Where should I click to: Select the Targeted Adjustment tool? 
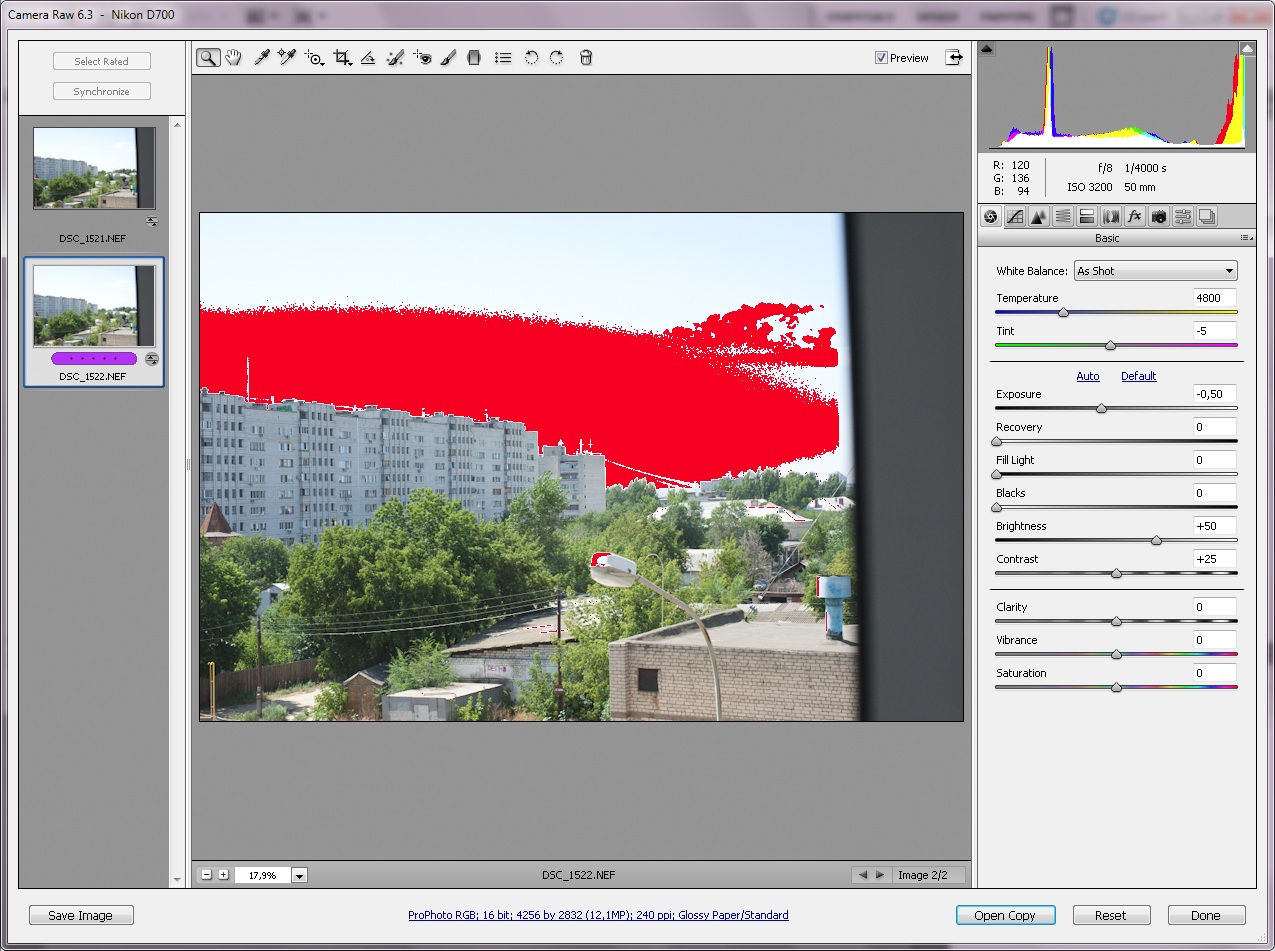315,58
